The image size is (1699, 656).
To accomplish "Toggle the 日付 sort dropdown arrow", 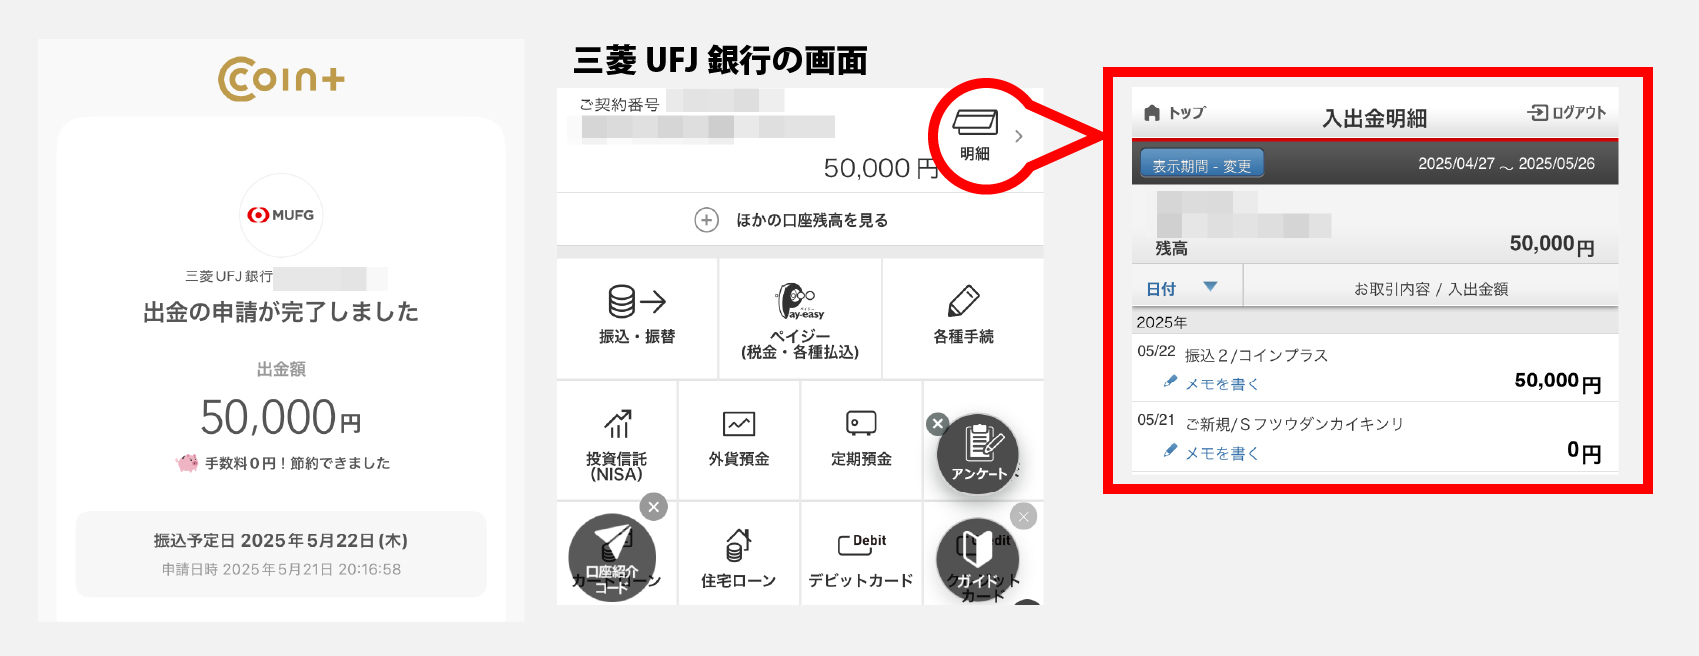I will coord(1211,287).
